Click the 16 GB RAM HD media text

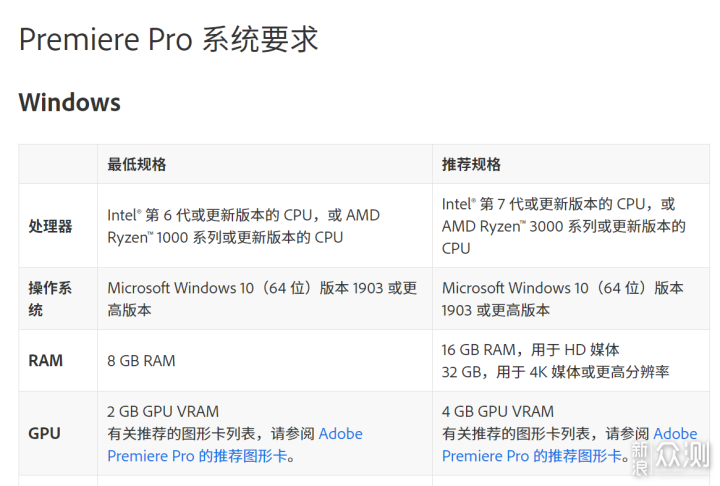pyautogui.click(x=530, y=349)
